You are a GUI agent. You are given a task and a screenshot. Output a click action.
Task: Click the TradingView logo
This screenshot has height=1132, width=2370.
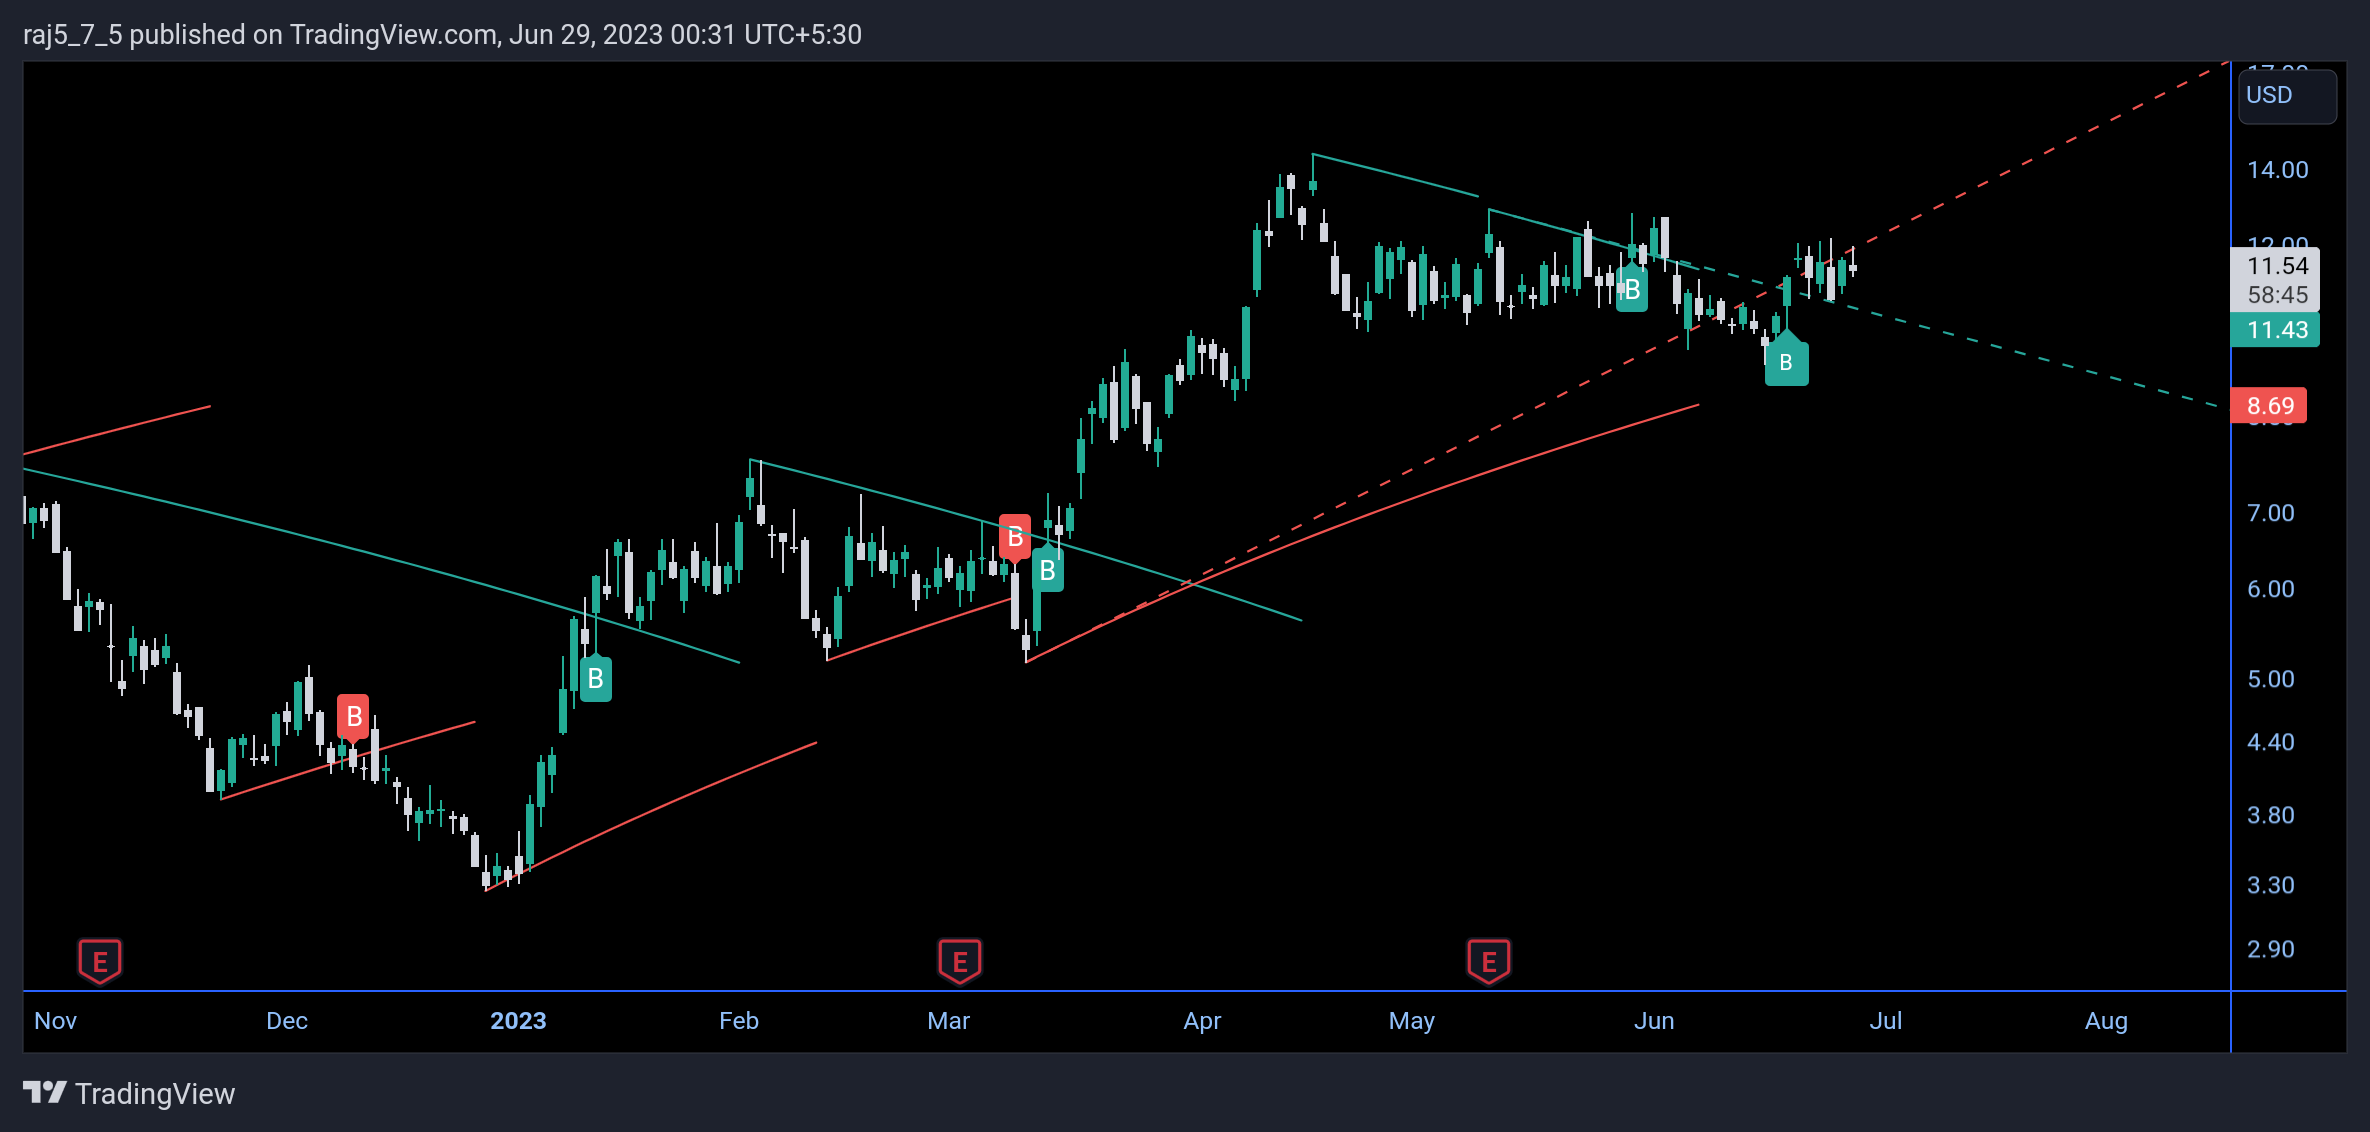[45, 1093]
